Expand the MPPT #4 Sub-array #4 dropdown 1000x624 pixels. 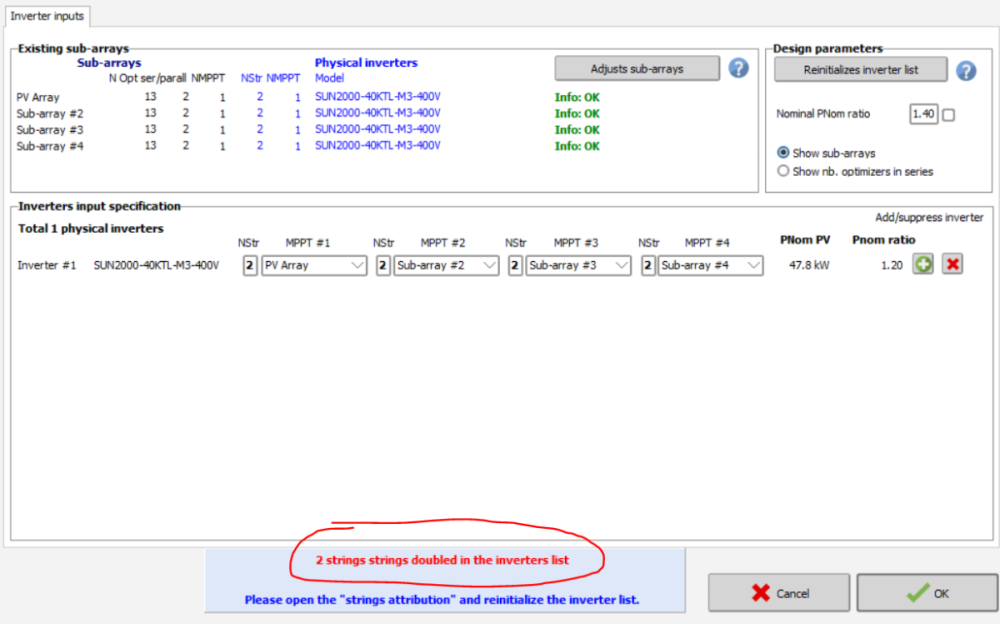(x=711, y=265)
